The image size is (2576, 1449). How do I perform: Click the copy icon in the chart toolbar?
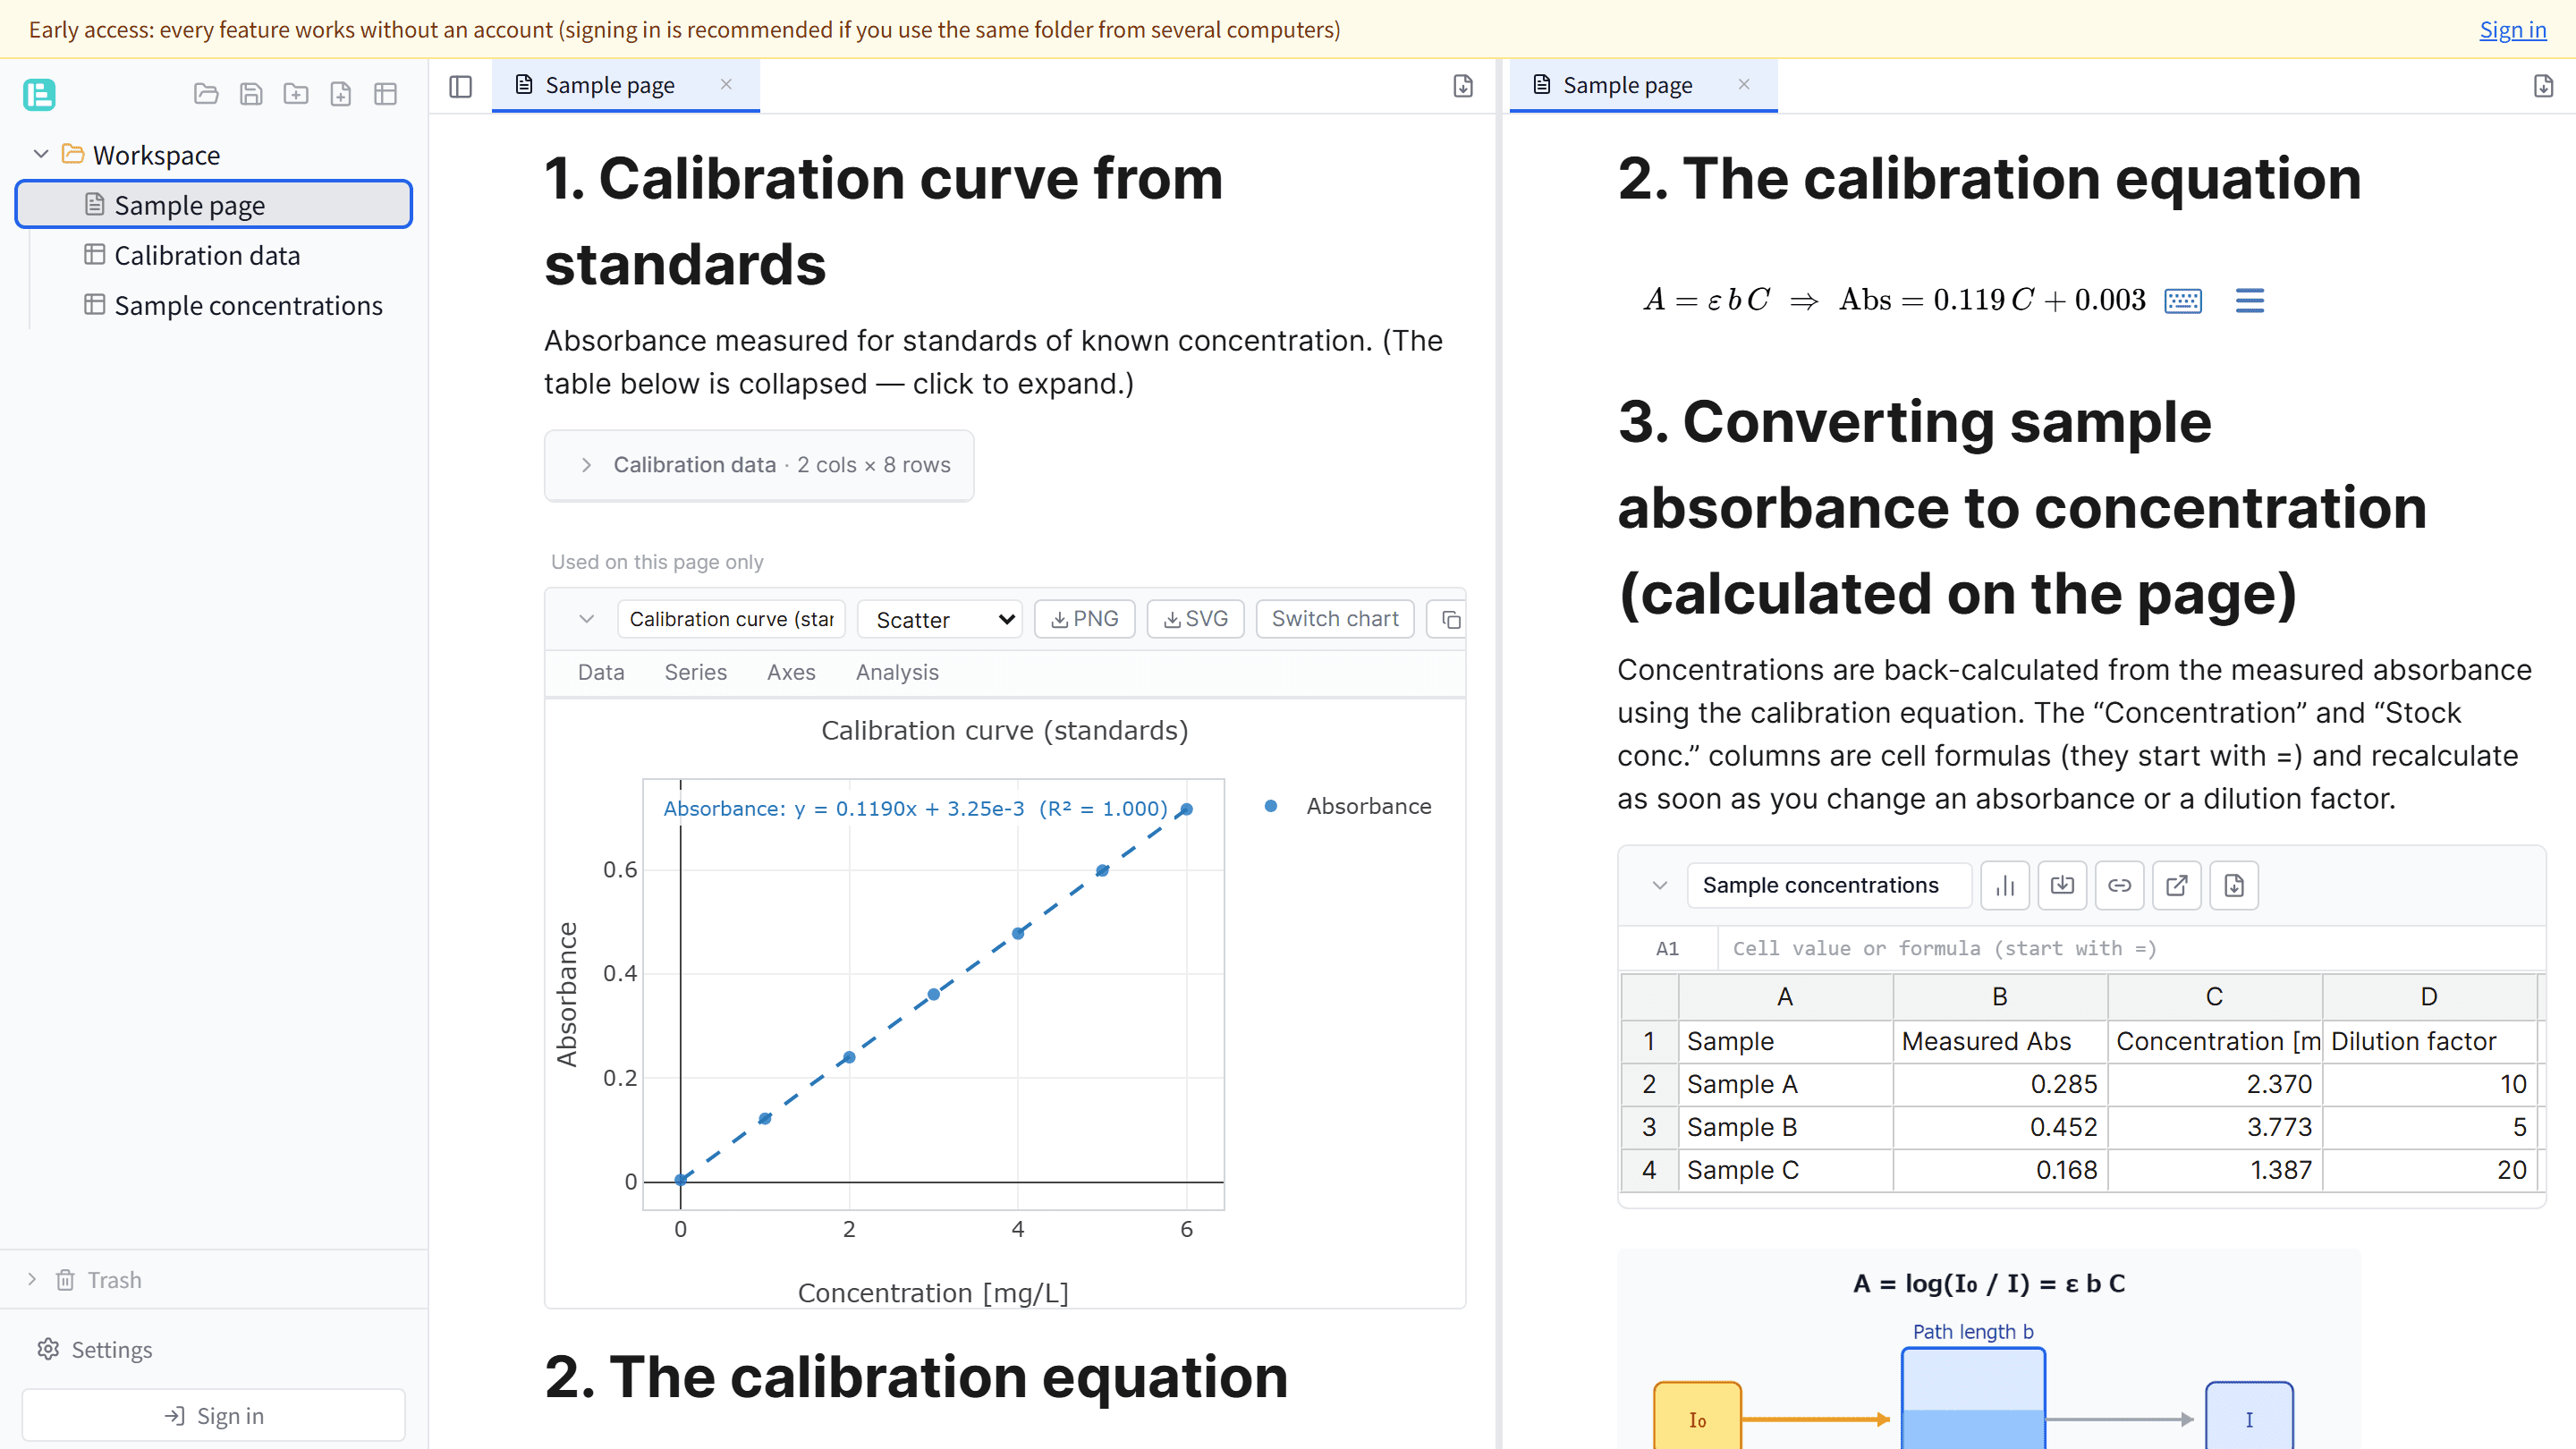click(x=1451, y=620)
